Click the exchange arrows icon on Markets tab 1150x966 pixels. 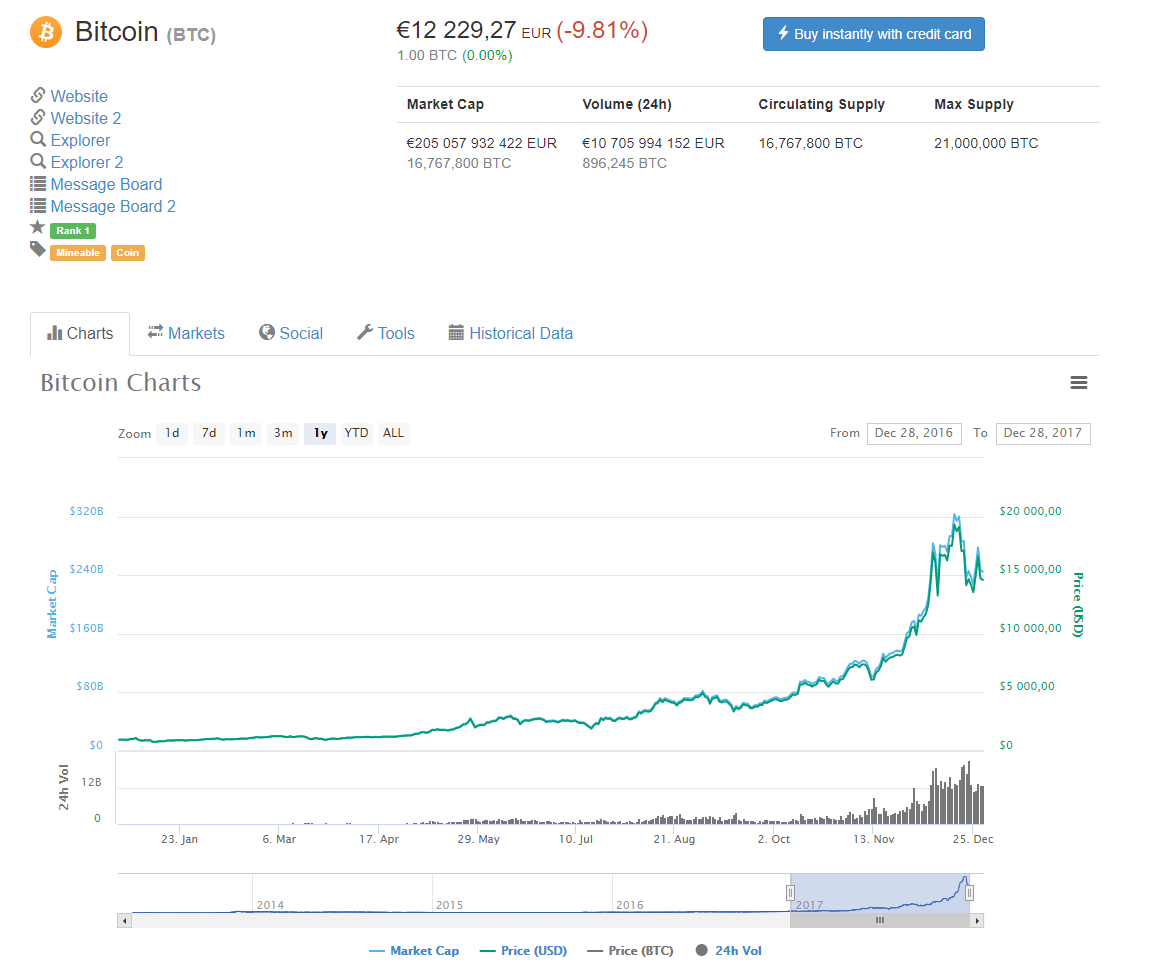[x=155, y=332]
